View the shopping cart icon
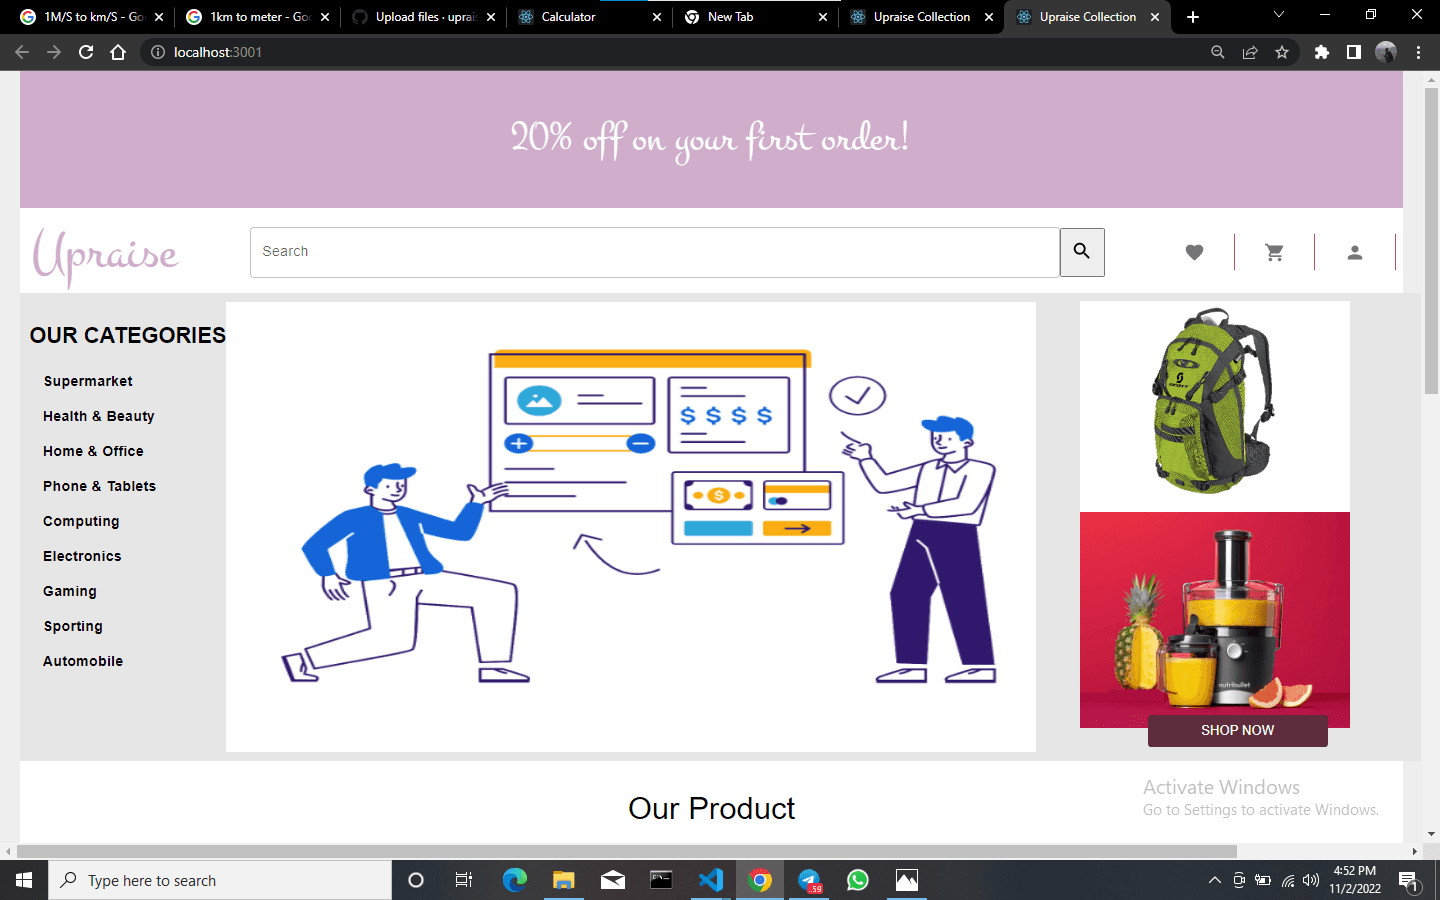This screenshot has height=900, width=1440. [x=1274, y=252]
